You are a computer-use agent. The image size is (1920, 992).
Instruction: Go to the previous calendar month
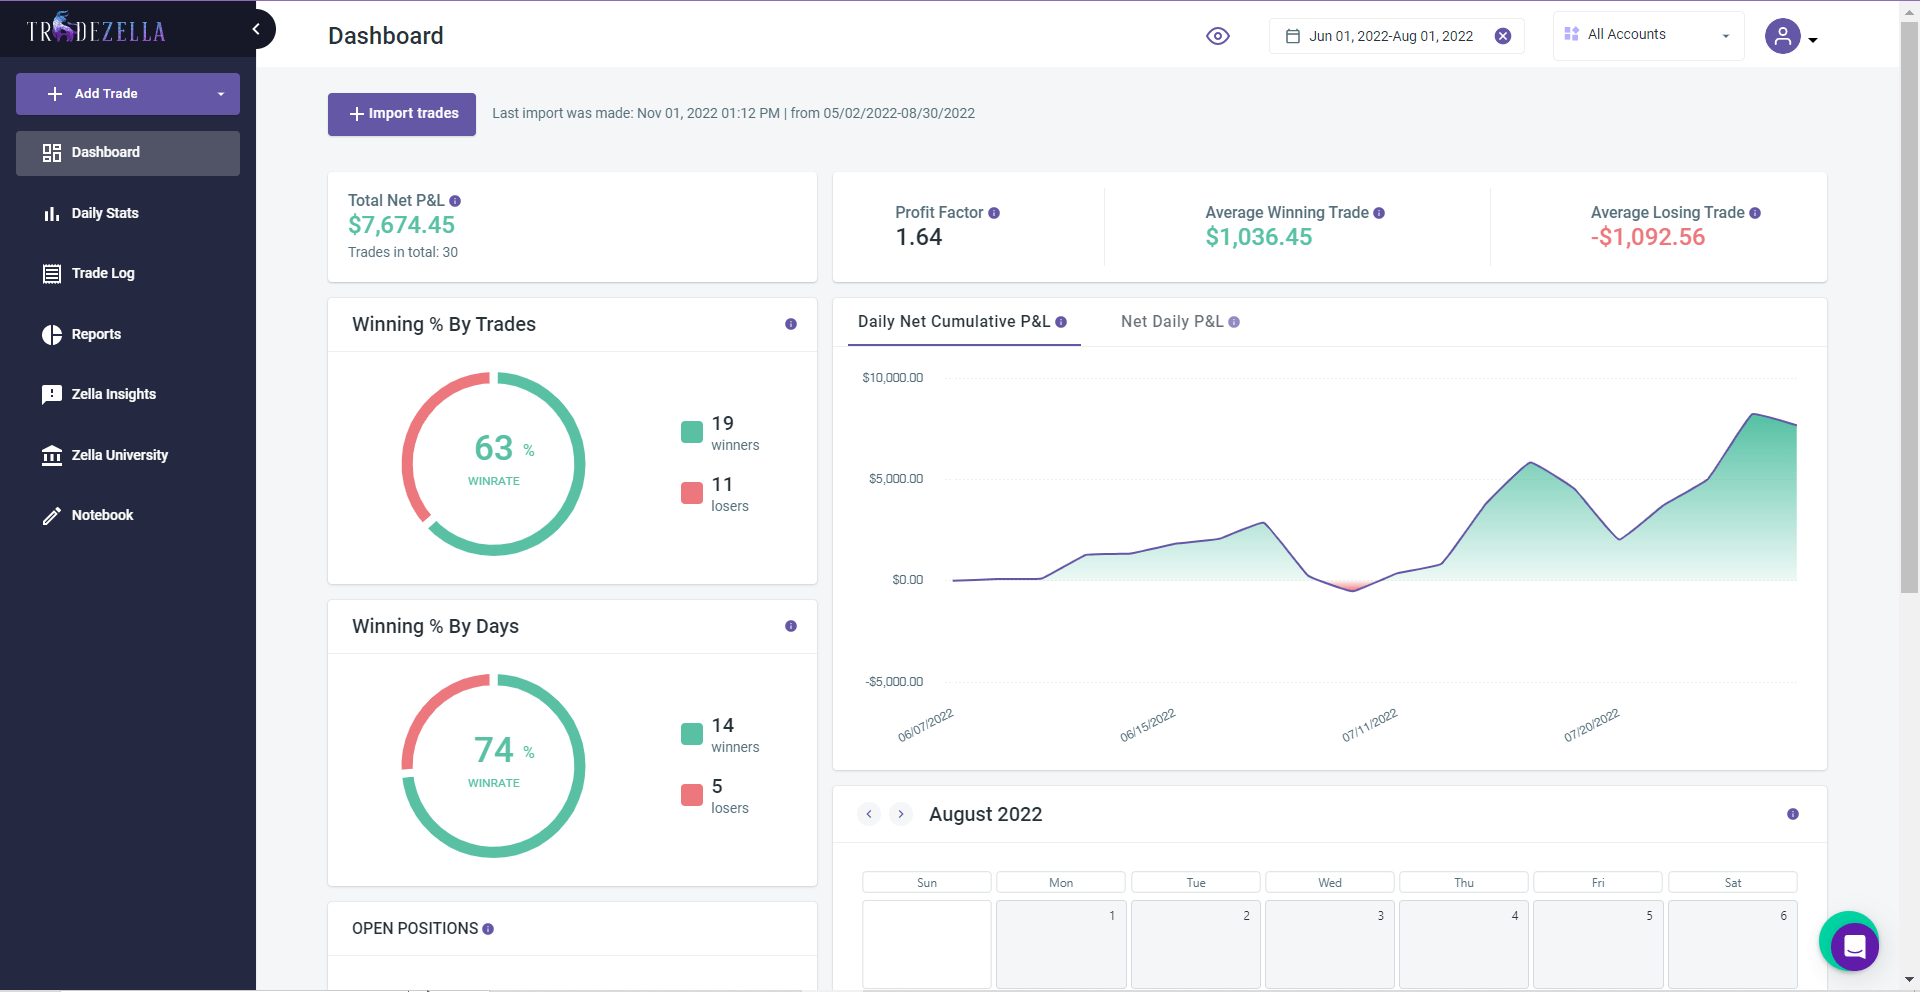(869, 814)
